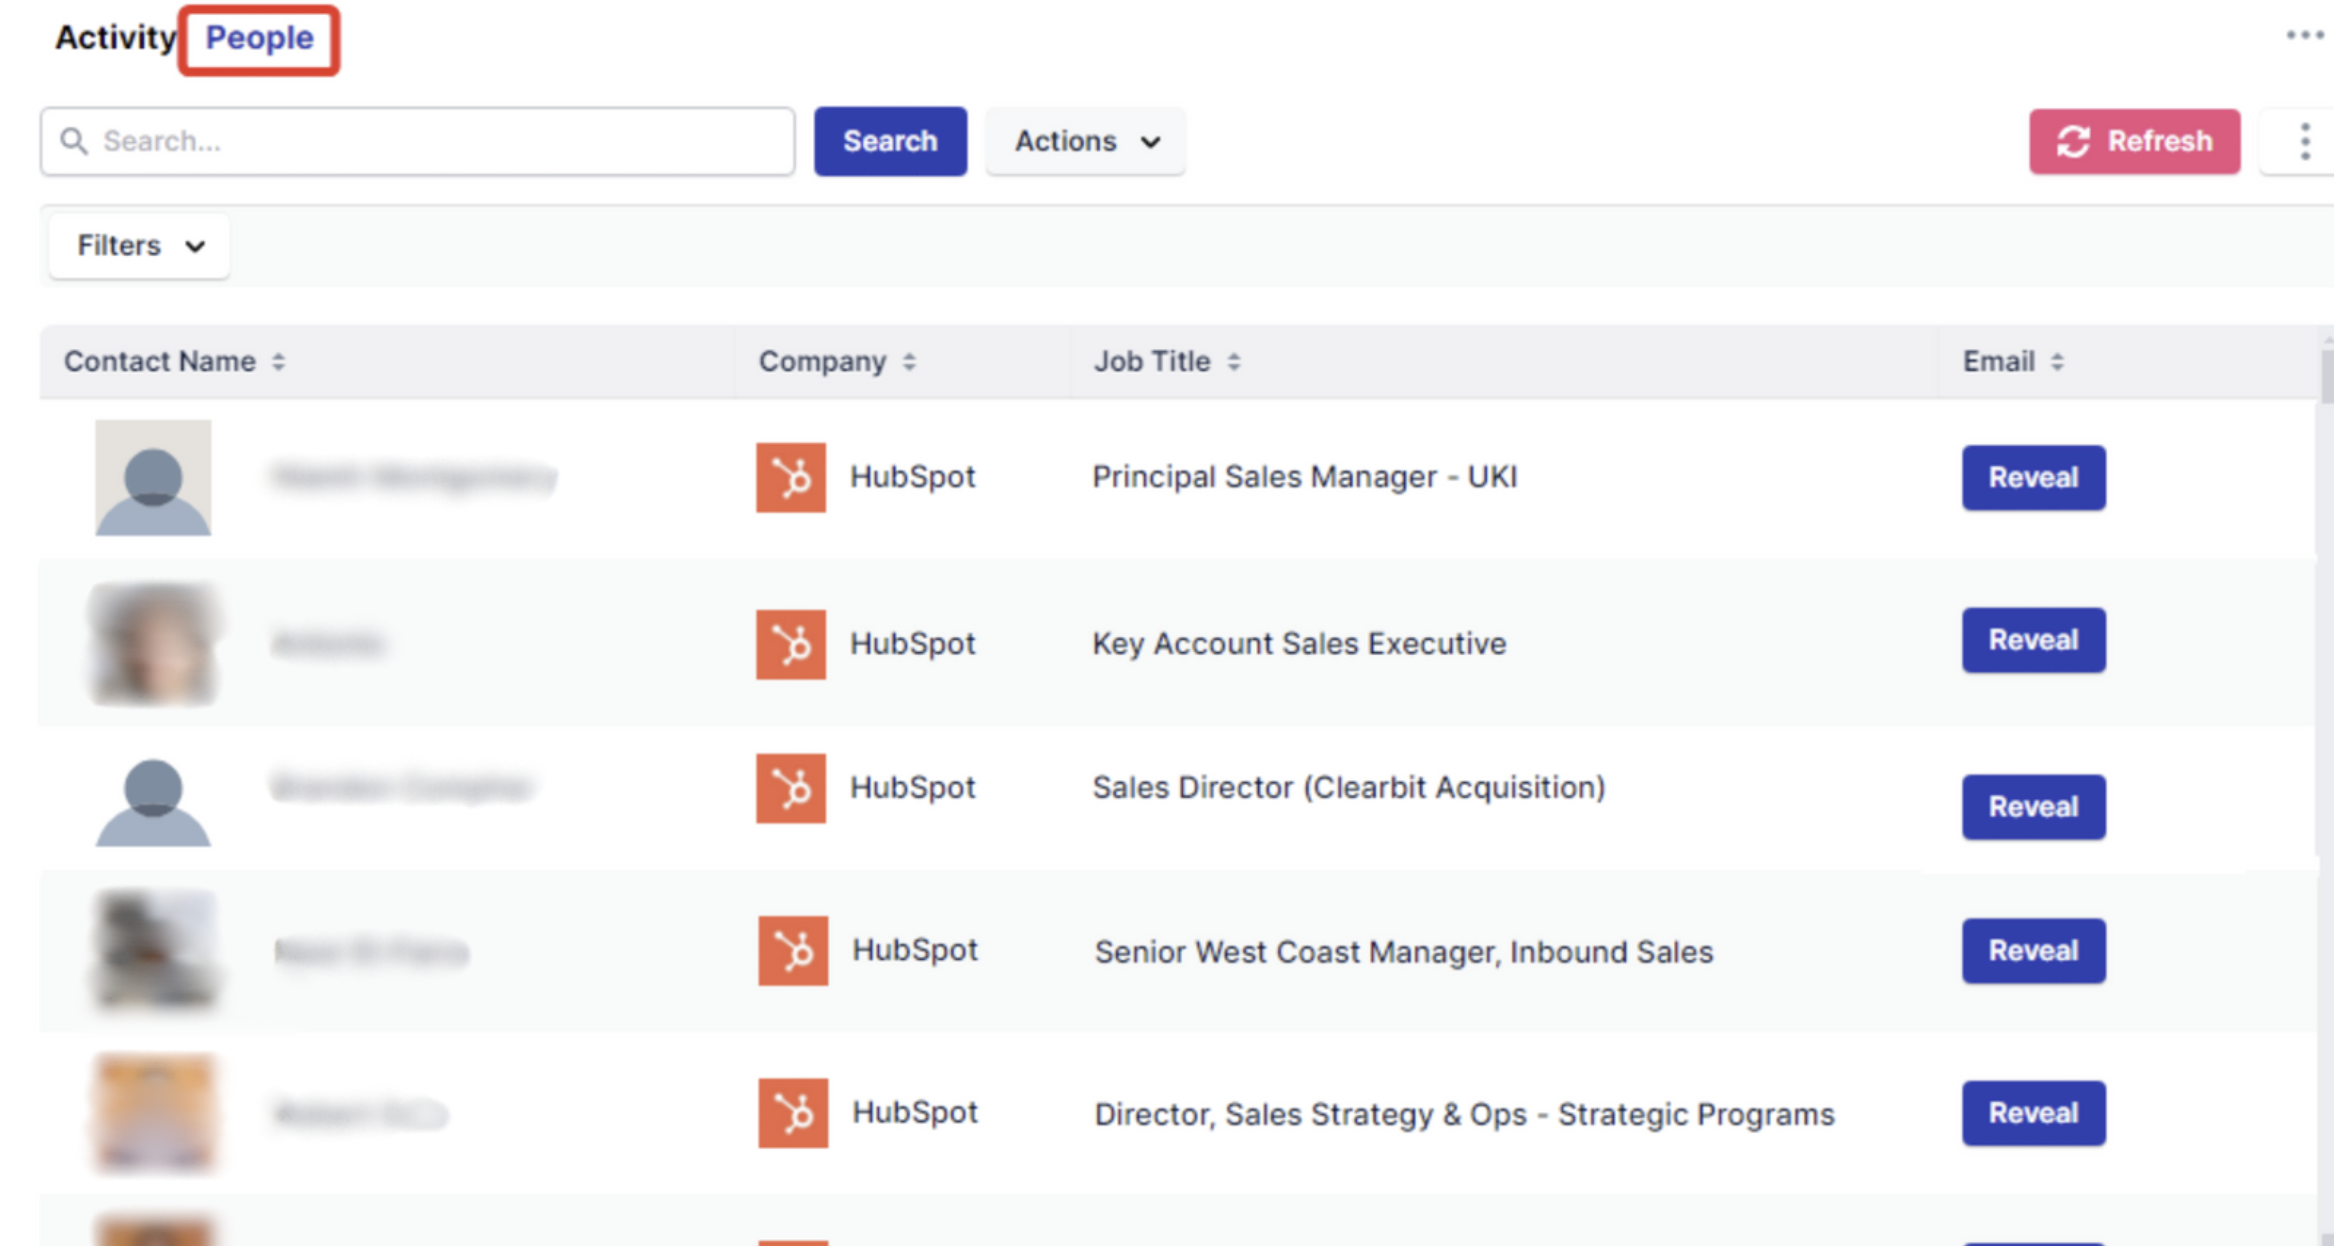Sort by Contact Name column arrows
Viewport: 2334px width, 1246px height.
click(x=279, y=362)
